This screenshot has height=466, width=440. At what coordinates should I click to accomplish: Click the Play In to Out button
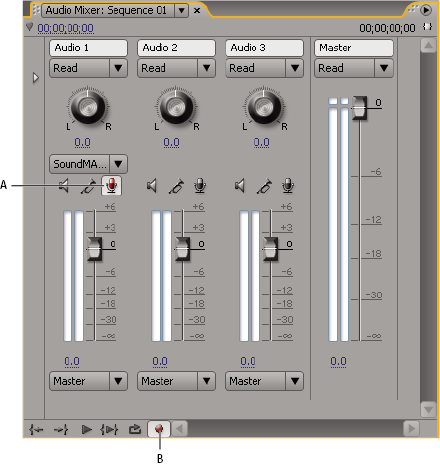(110, 429)
